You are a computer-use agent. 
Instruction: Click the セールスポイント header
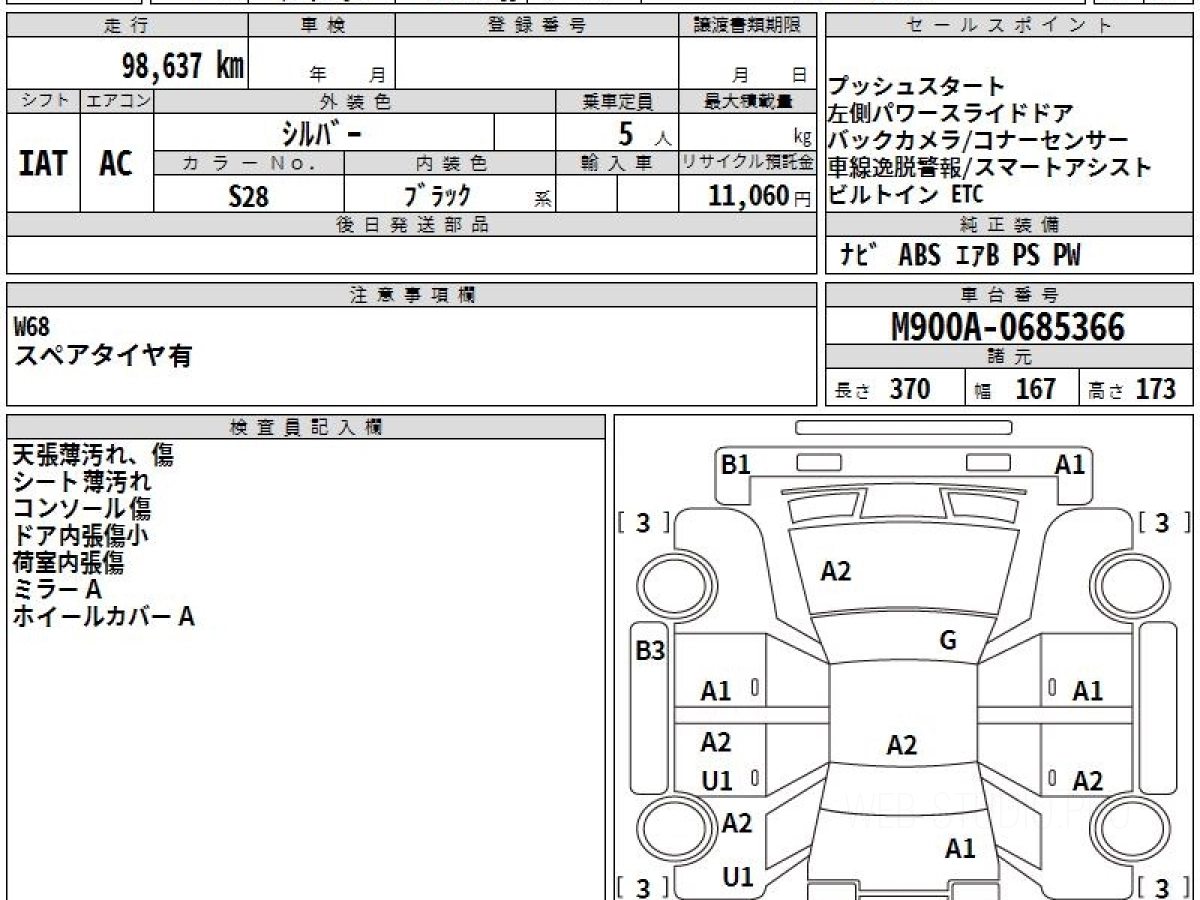[1010, 26]
